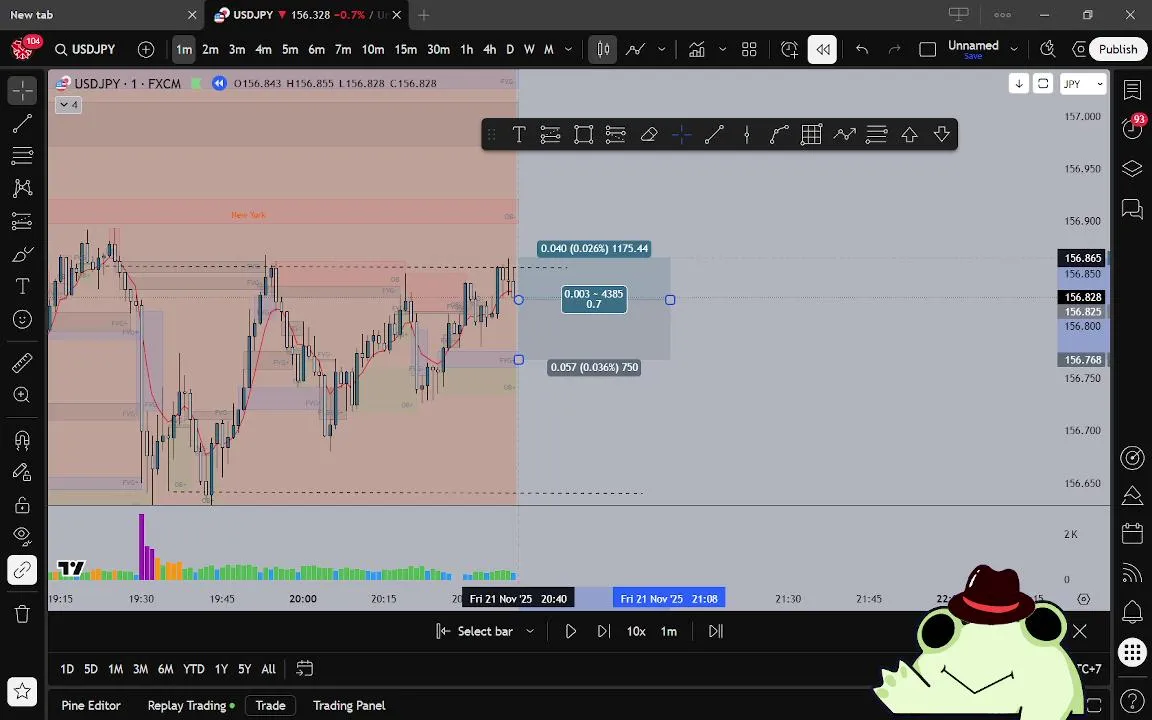Switch to the 5m timeframe

[290, 49]
